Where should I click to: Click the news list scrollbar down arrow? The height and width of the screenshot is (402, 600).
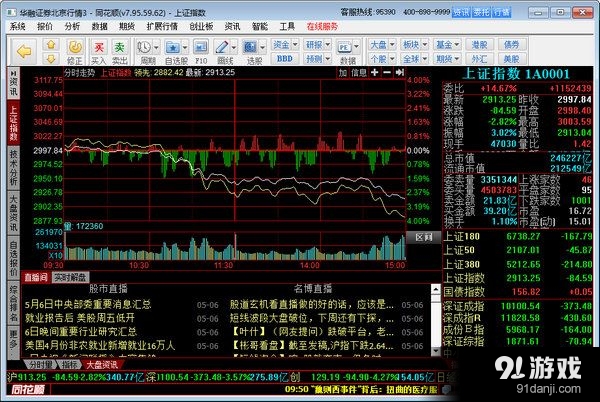tap(436, 351)
